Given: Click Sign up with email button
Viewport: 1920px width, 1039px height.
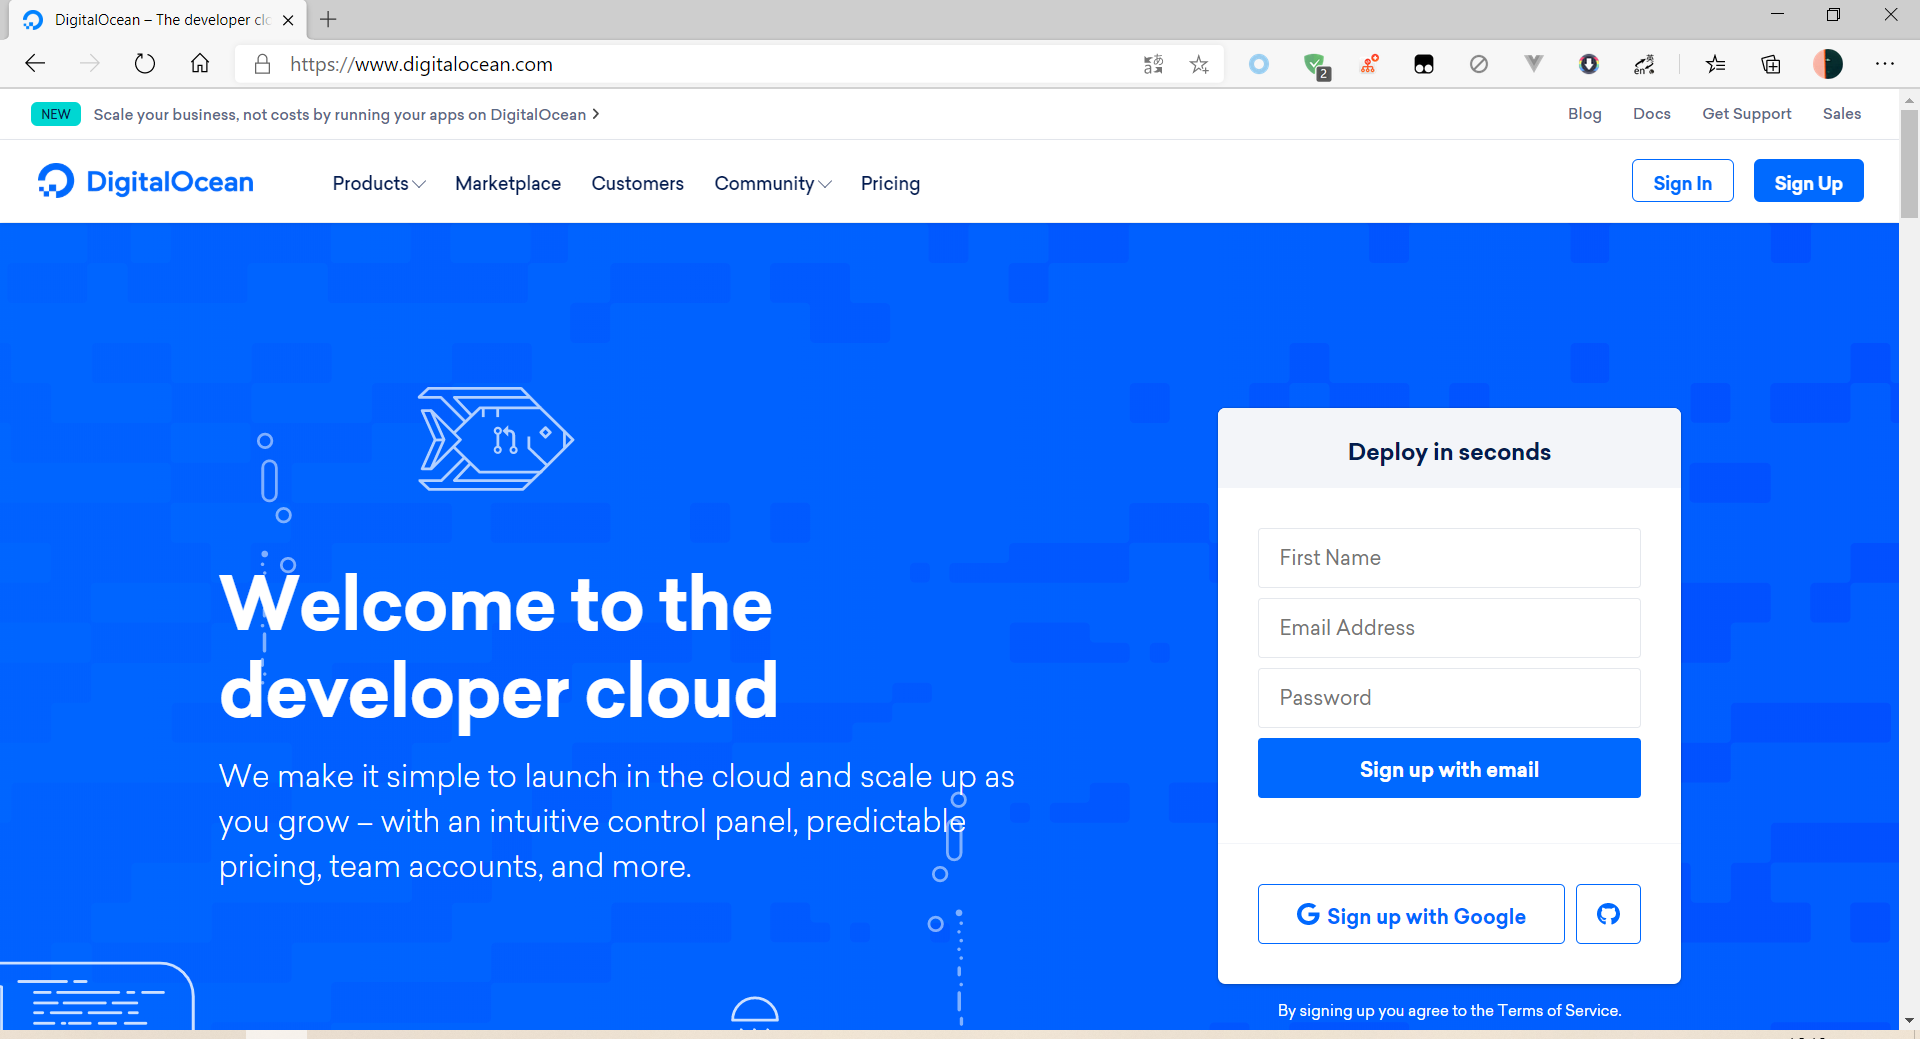Looking at the screenshot, I should (1449, 768).
